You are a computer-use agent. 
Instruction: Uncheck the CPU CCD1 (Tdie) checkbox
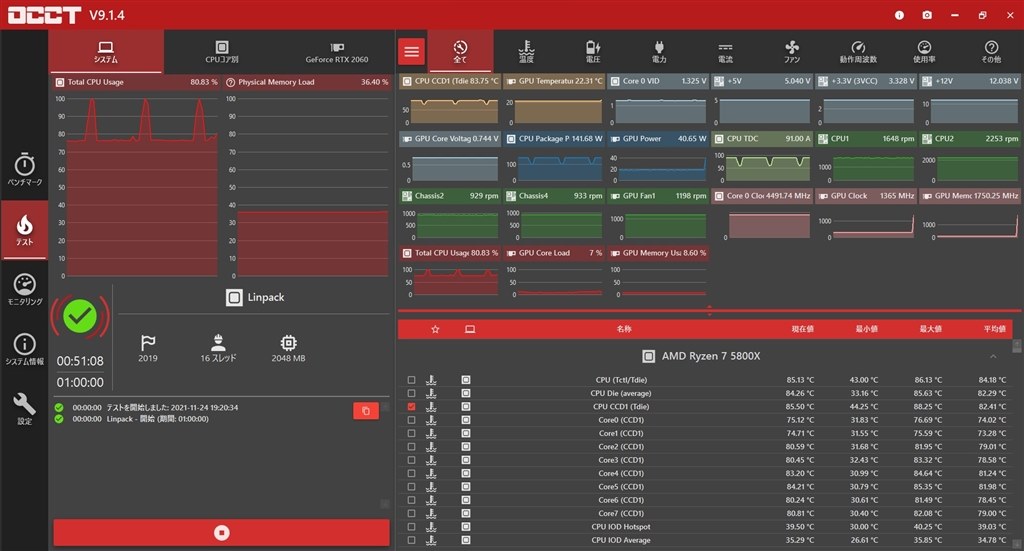pos(411,406)
